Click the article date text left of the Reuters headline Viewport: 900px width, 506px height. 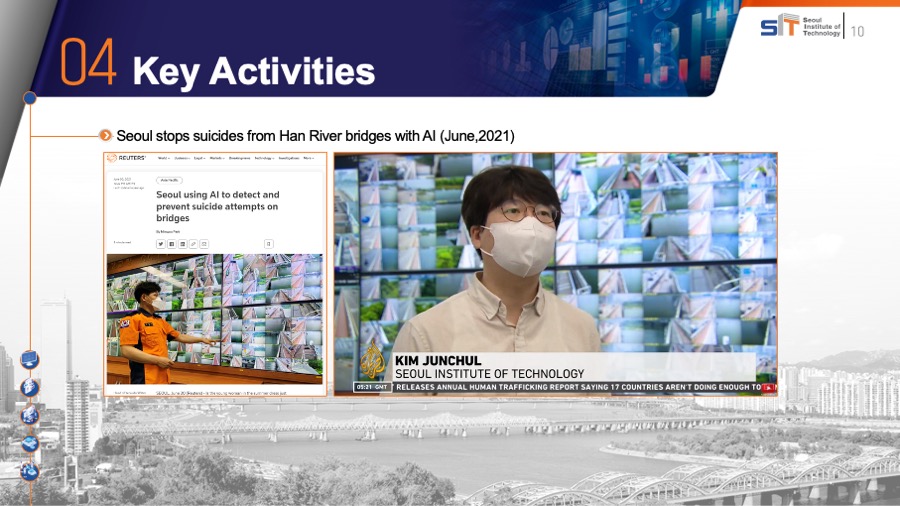[x=129, y=184]
